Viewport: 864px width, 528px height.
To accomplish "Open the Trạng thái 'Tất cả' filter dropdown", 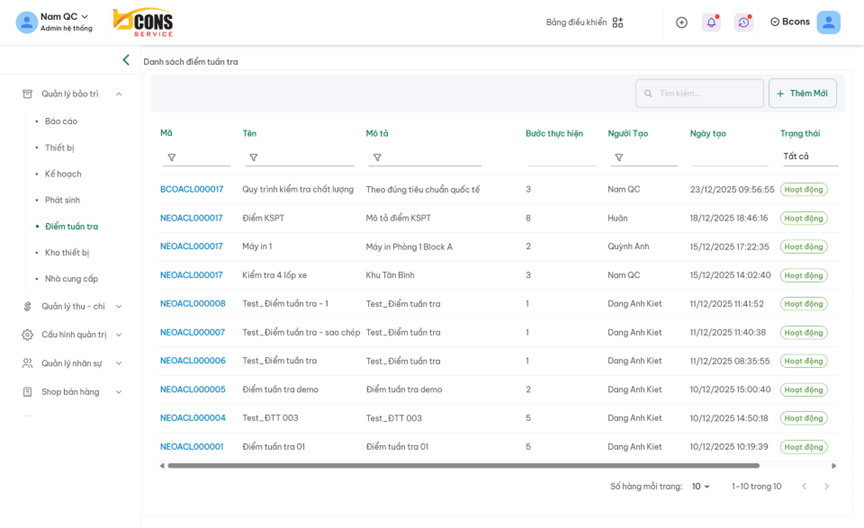I will click(808, 157).
